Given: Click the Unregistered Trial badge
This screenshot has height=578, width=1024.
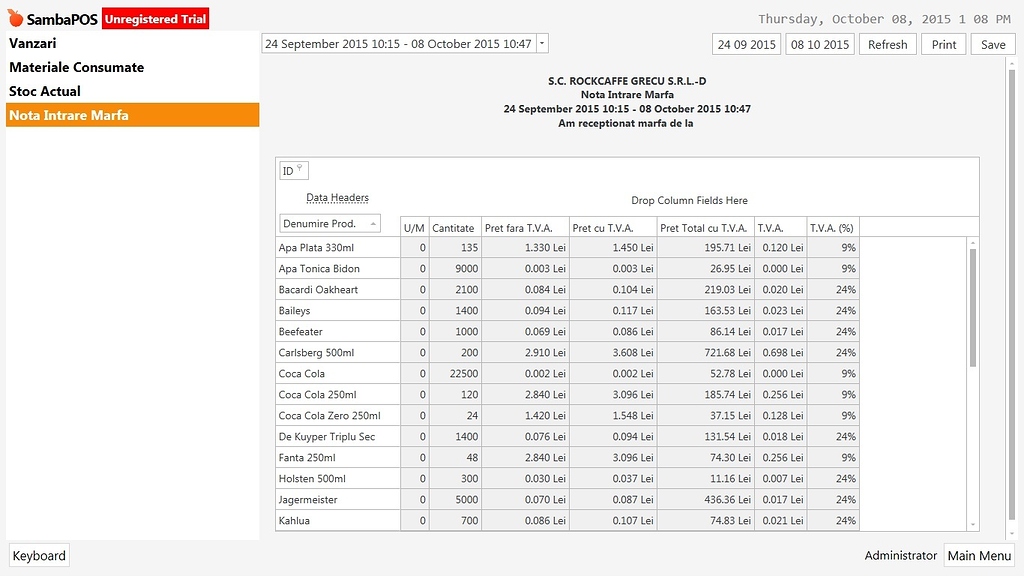Looking at the screenshot, I should pos(155,18).
